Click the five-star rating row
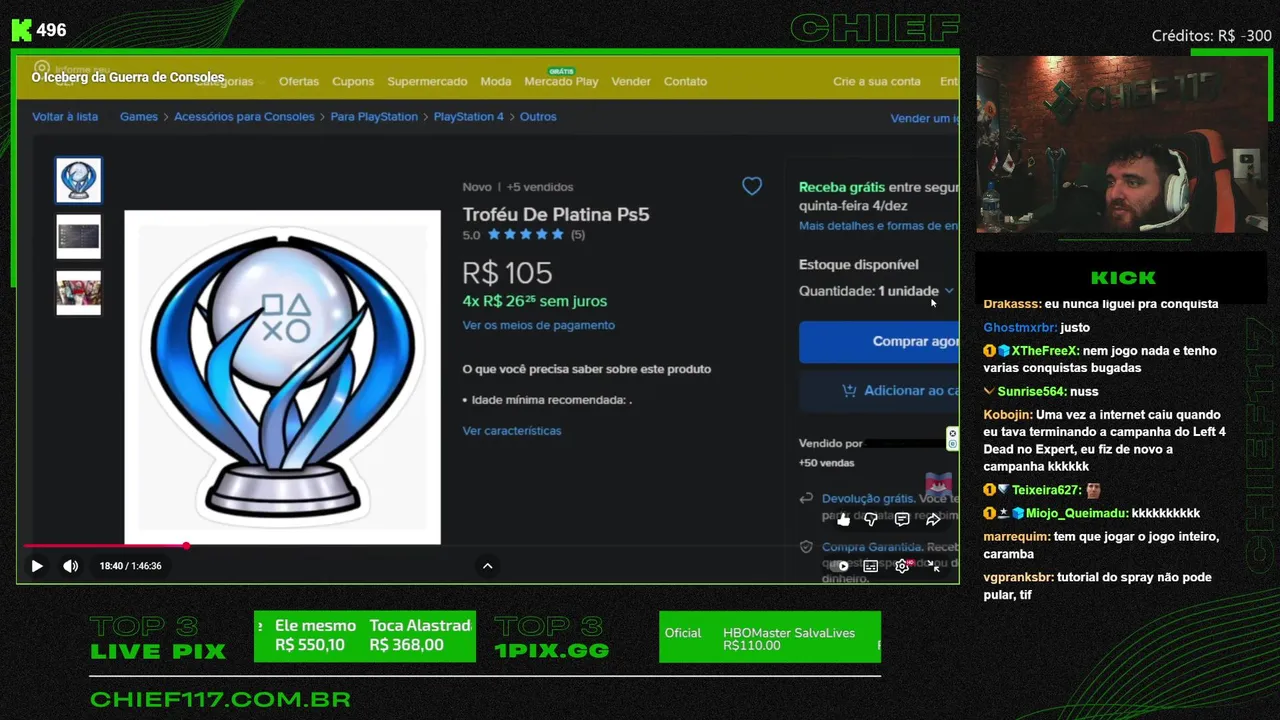 (x=524, y=235)
